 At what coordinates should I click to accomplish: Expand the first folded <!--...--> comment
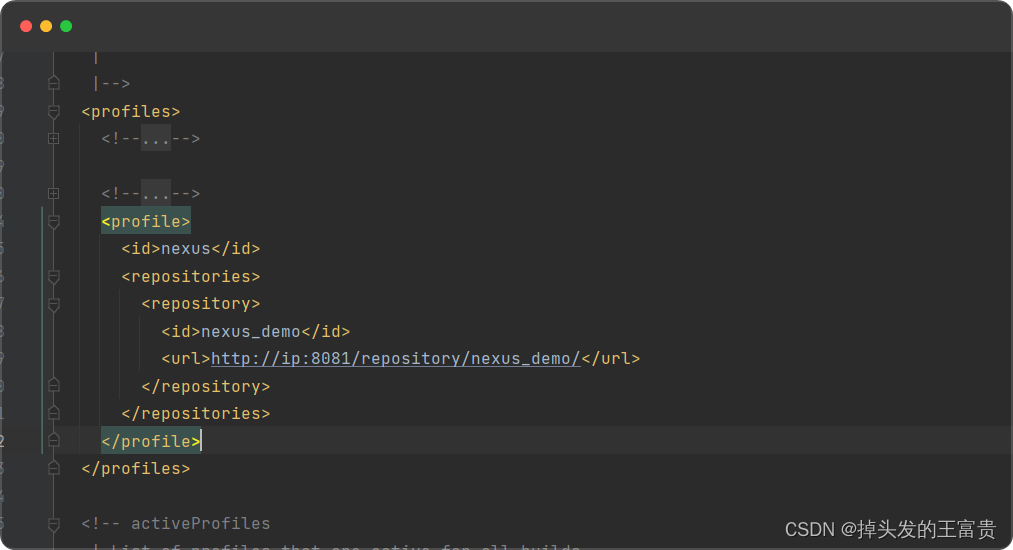point(54,139)
